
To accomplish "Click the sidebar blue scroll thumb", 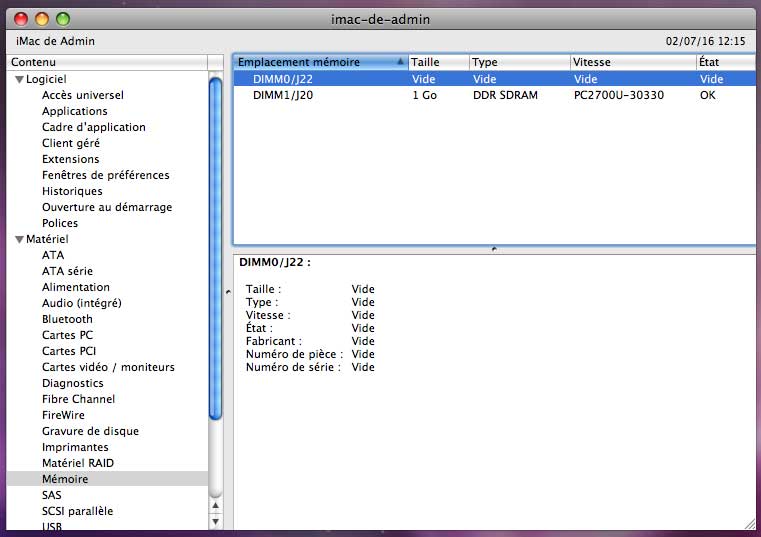I will coord(215,248).
